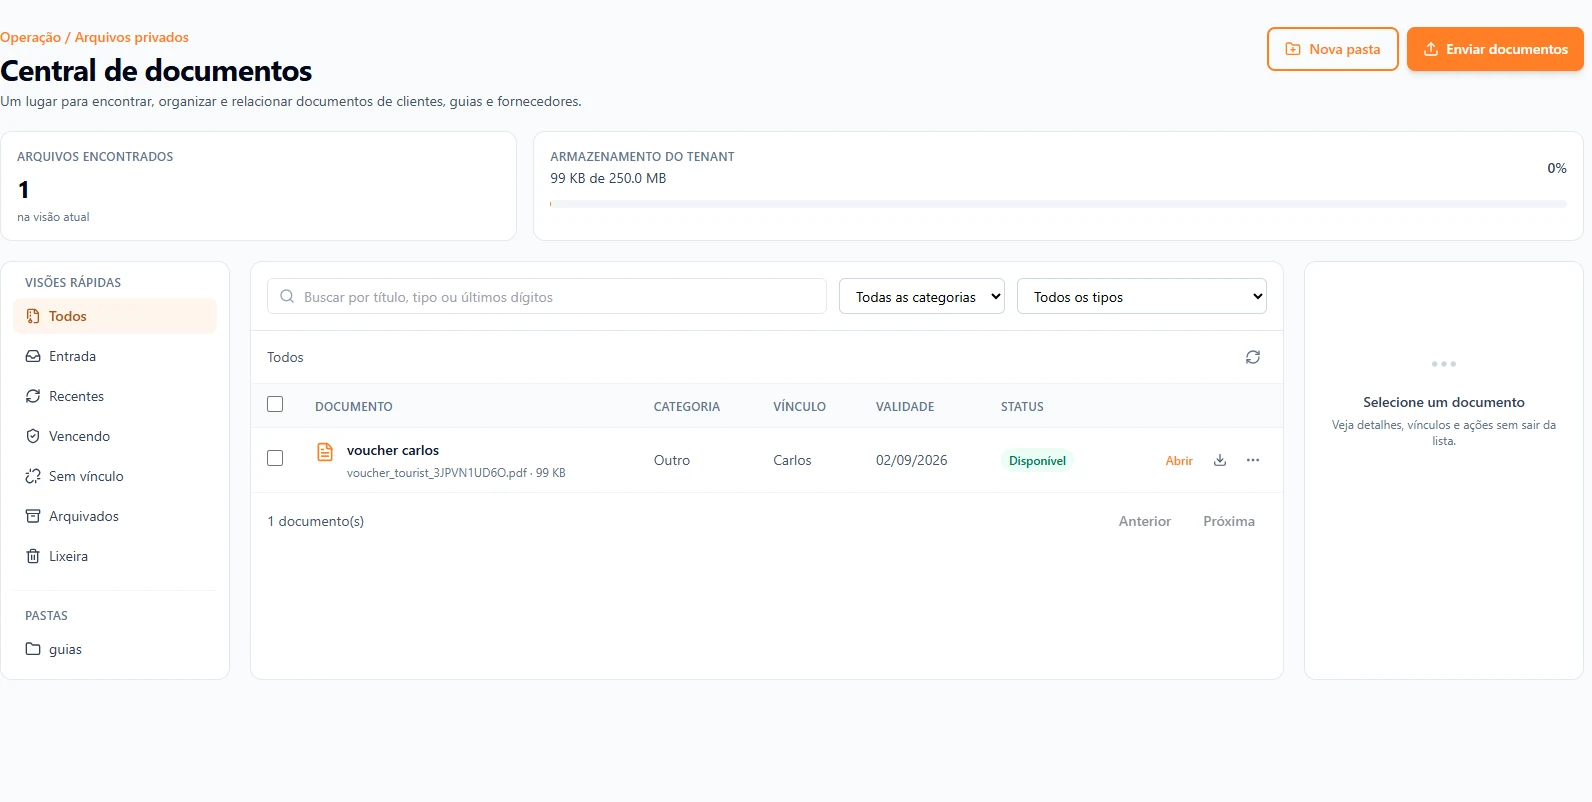Click the Entrada inbox icon
This screenshot has width=1592, height=802.
(33, 356)
